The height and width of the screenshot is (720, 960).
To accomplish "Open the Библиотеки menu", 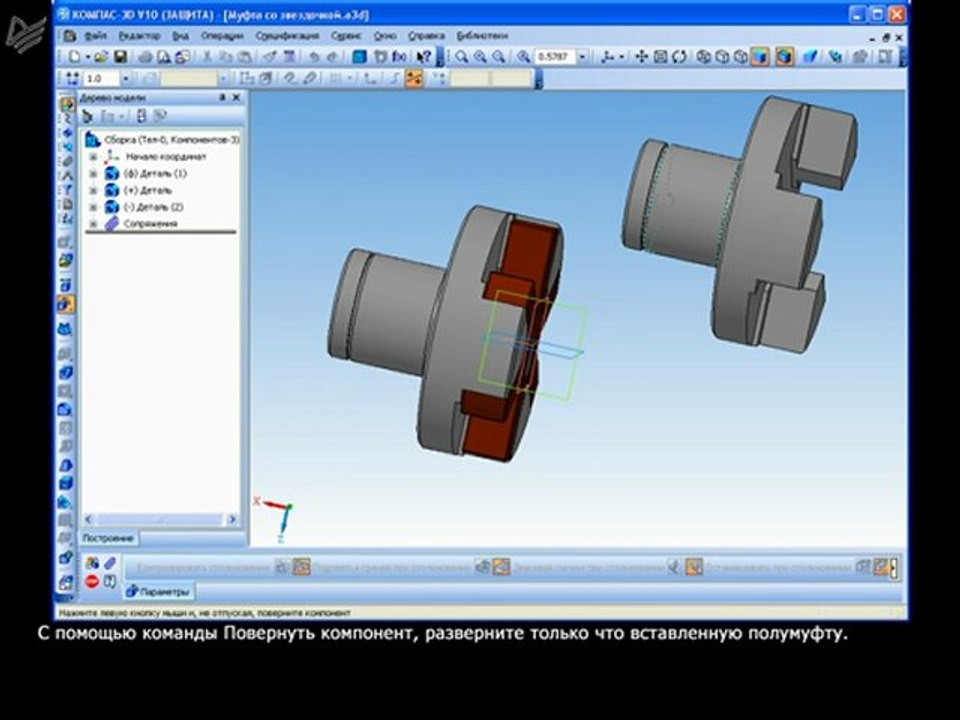I will click(482, 36).
